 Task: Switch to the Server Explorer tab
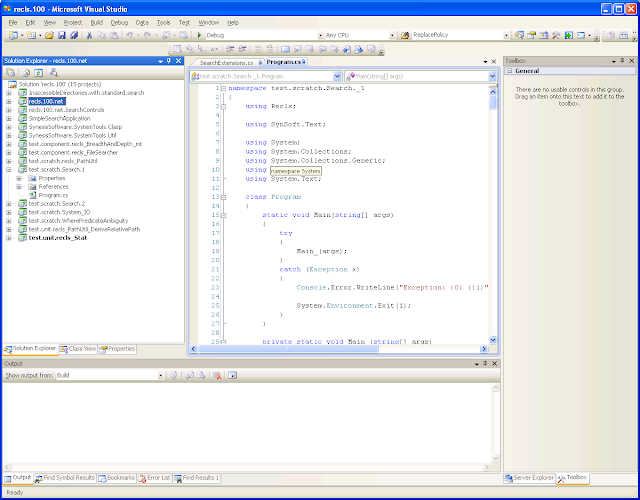coord(529,478)
